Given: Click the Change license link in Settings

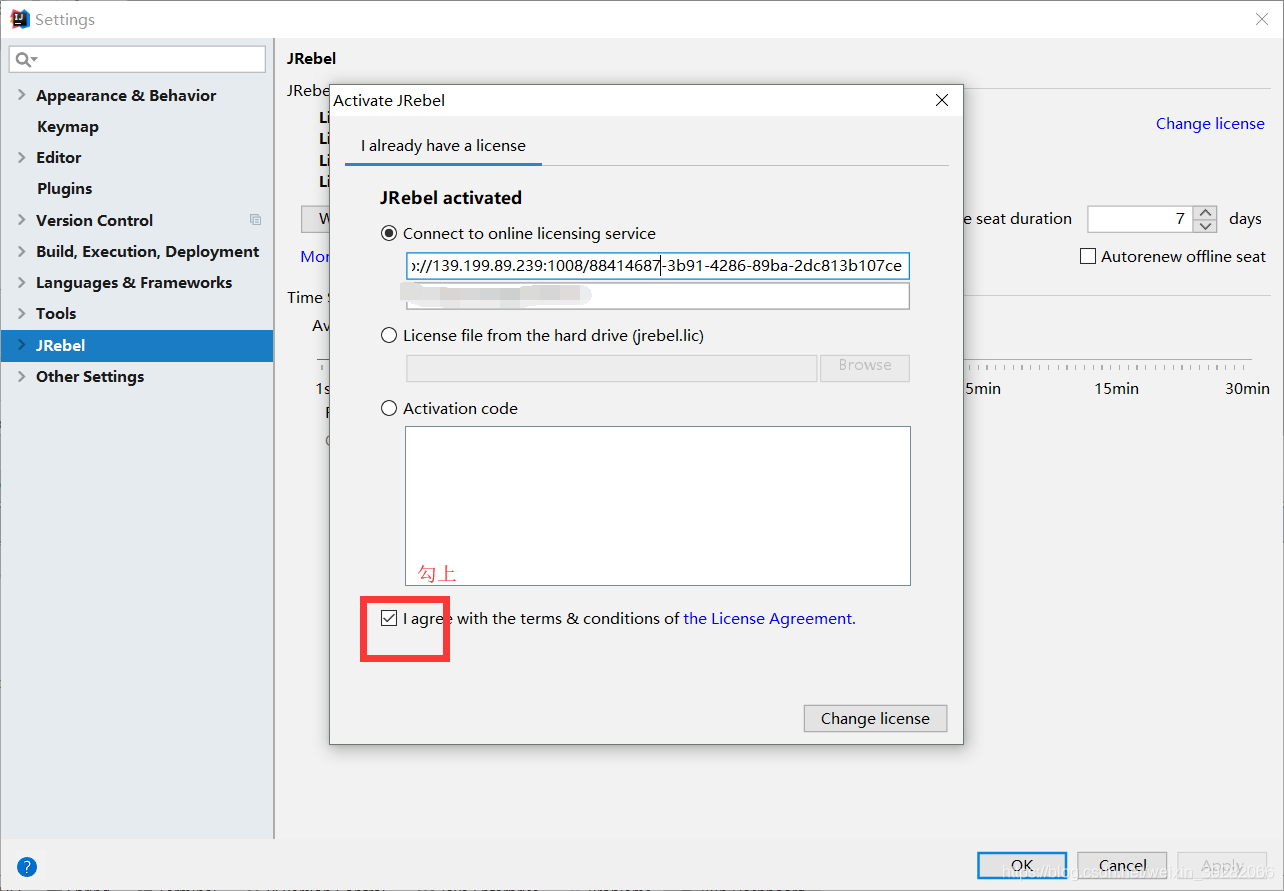Looking at the screenshot, I should pyautogui.click(x=1210, y=123).
